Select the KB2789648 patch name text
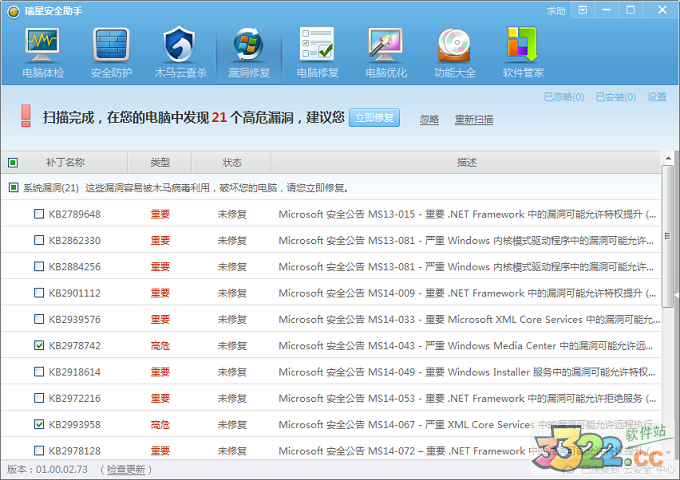The height and width of the screenshot is (480, 680). pyautogui.click(x=75, y=214)
